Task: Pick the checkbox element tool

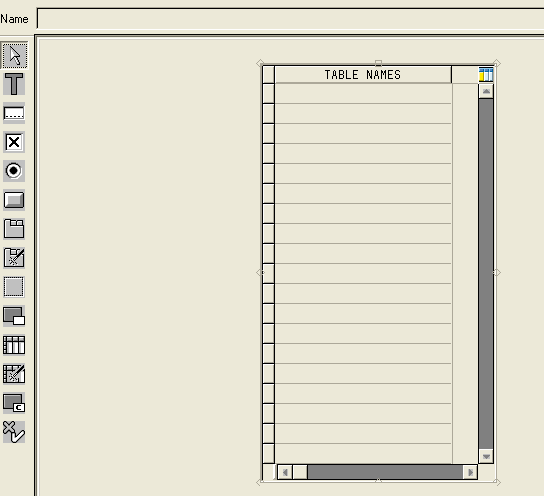Action: tap(14, 142)
